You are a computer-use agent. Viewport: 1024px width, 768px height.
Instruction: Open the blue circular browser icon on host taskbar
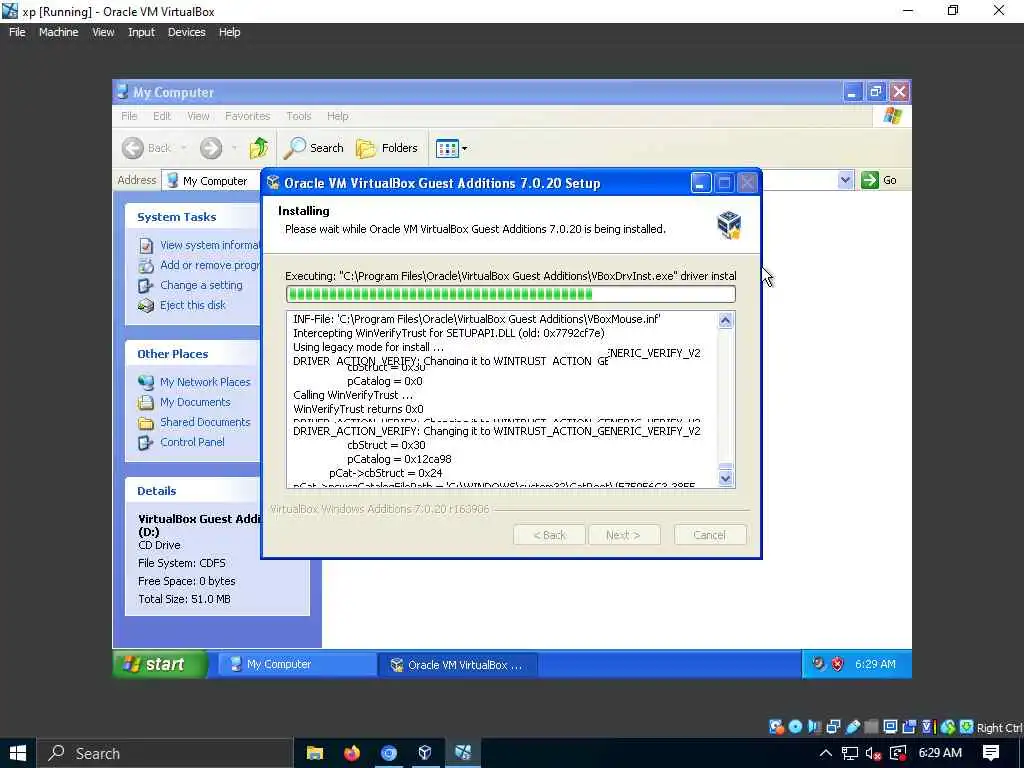pos(389,753)
